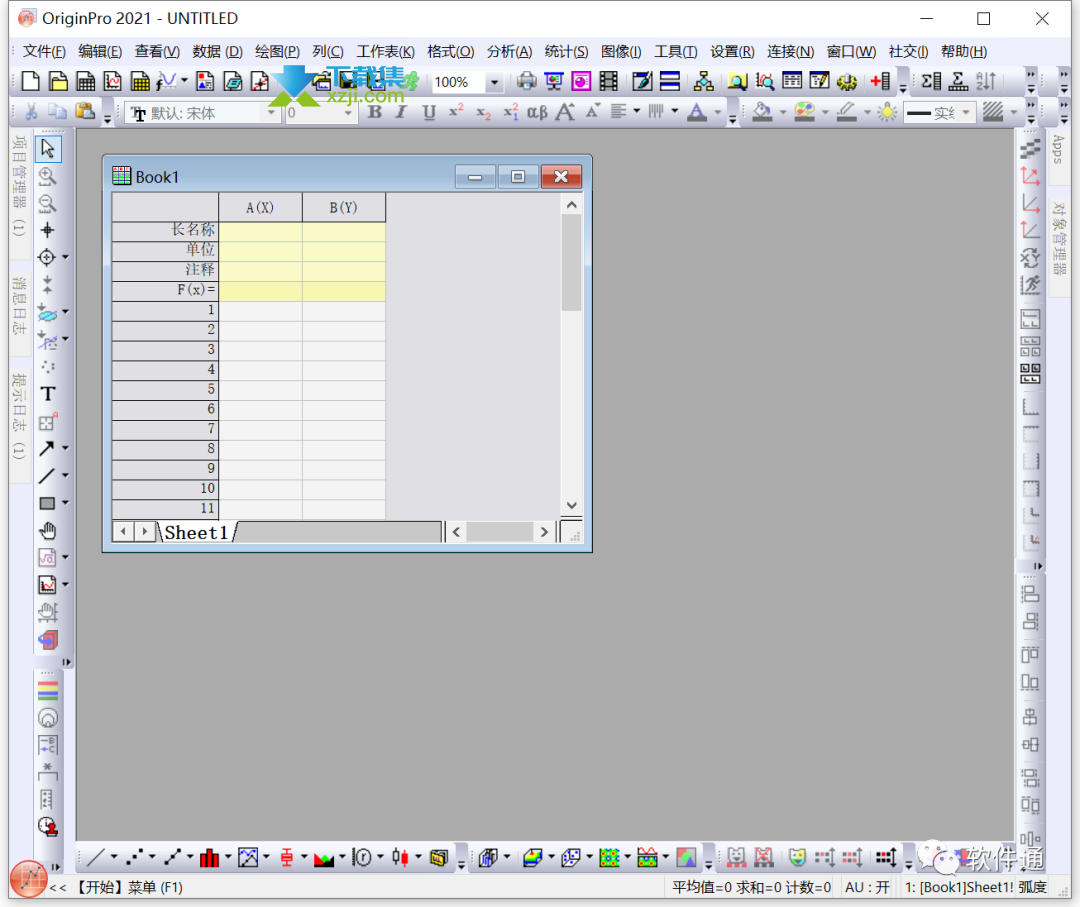The image size is (1080, 907).
Task: Click the 单位 cell under B(Y)
Action: tap(344, 250)
